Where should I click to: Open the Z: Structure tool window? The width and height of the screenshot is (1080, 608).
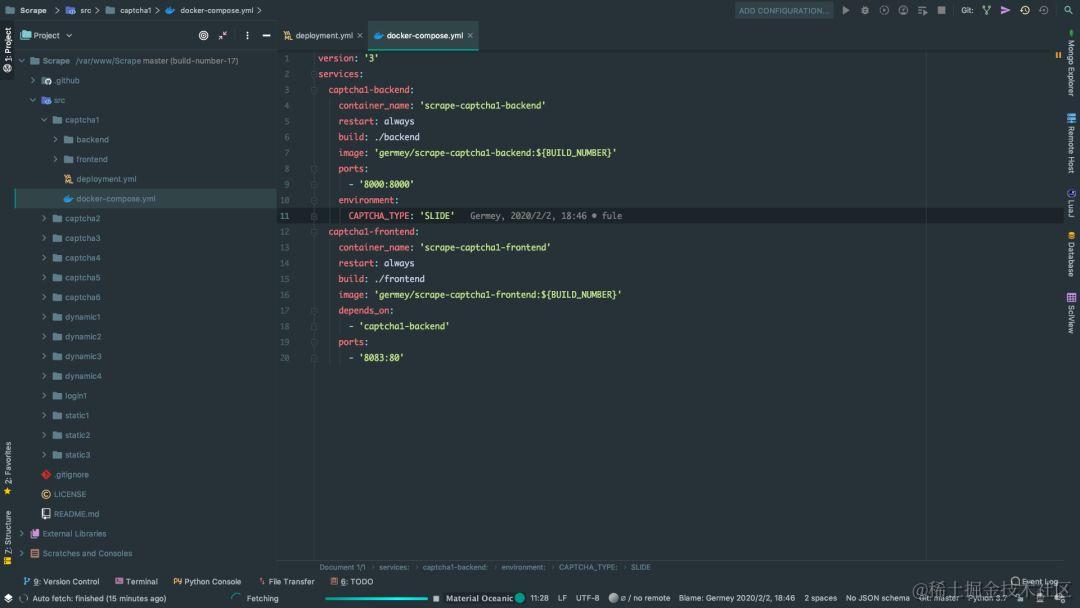coord(8,538)
